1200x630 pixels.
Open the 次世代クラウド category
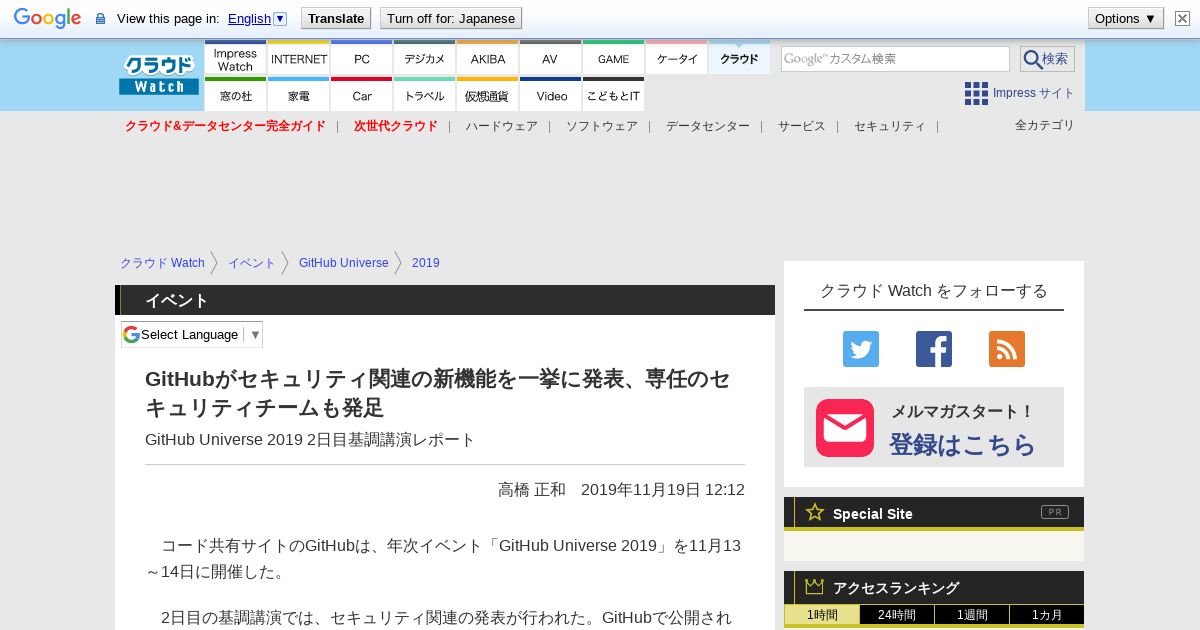pos(396,126)
